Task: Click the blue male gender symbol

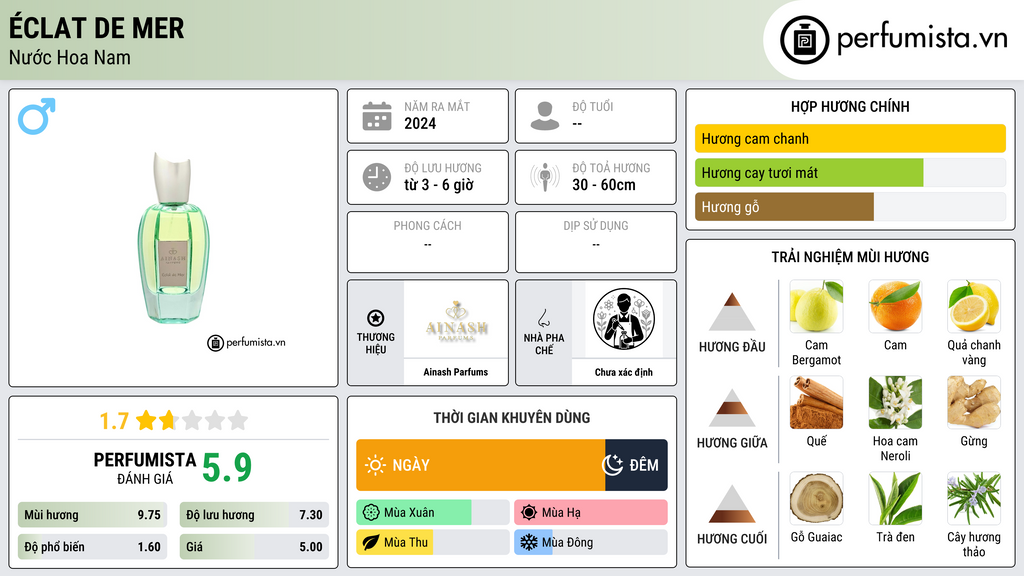Action: pyautogui.click(x=37, y=116)
